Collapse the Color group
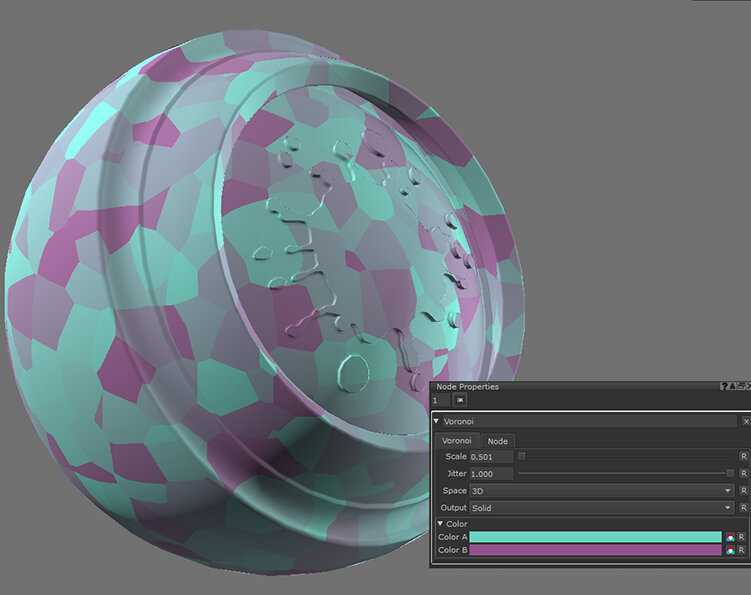This screenshot has width=751, height=595. click(440, 524)
